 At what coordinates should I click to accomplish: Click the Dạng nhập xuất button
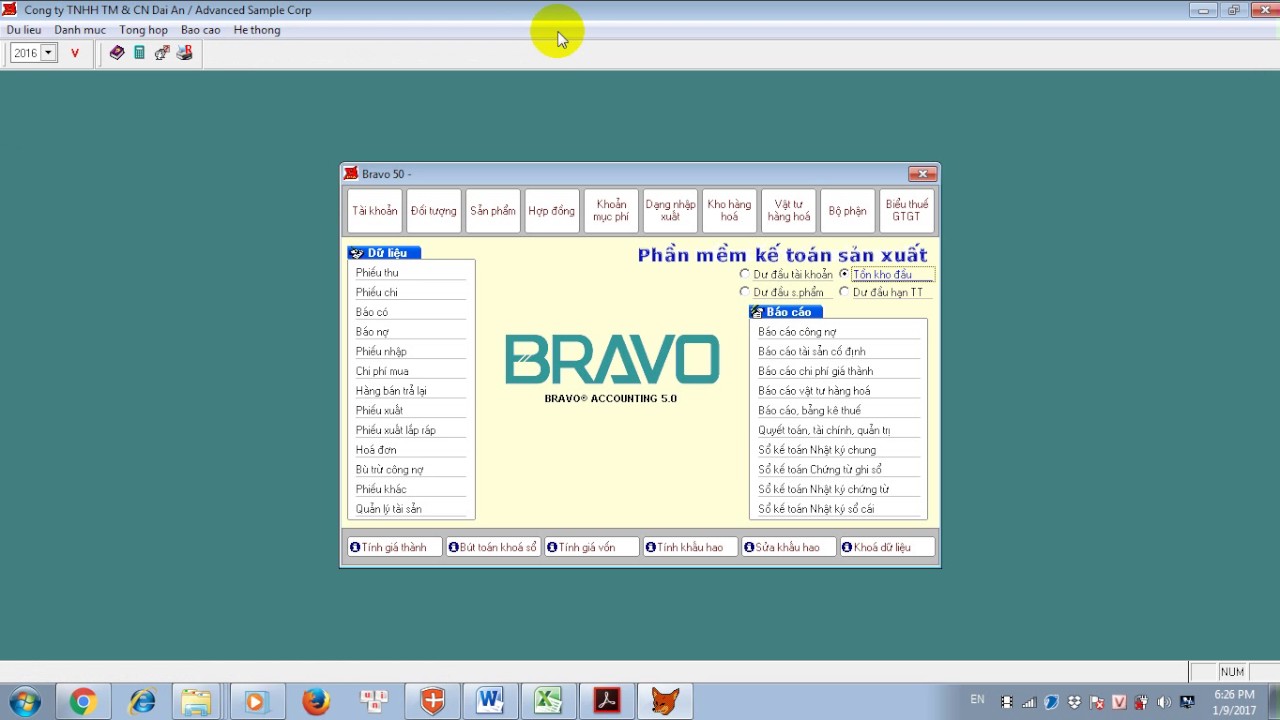670,211
